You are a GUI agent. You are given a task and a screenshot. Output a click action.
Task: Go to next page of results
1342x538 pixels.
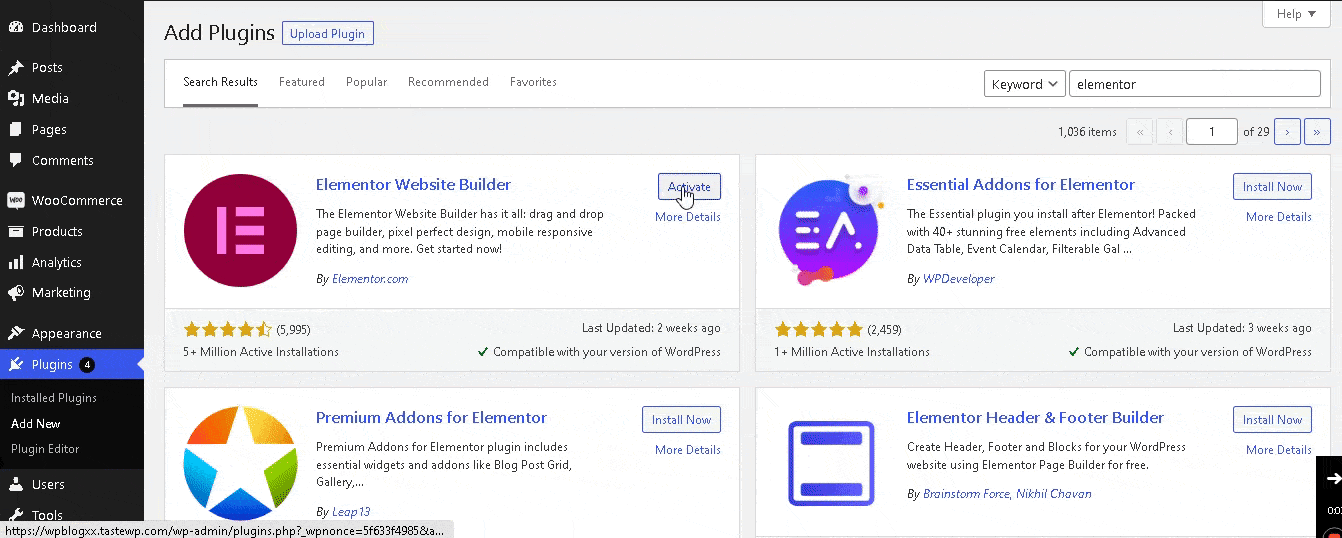point(1288,131)
